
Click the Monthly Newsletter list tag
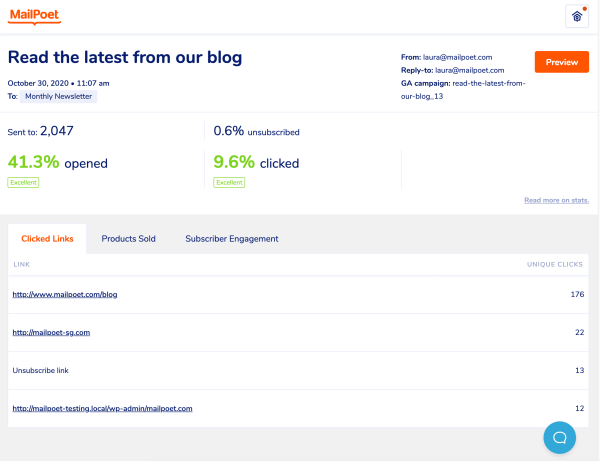tap(59, 96)
